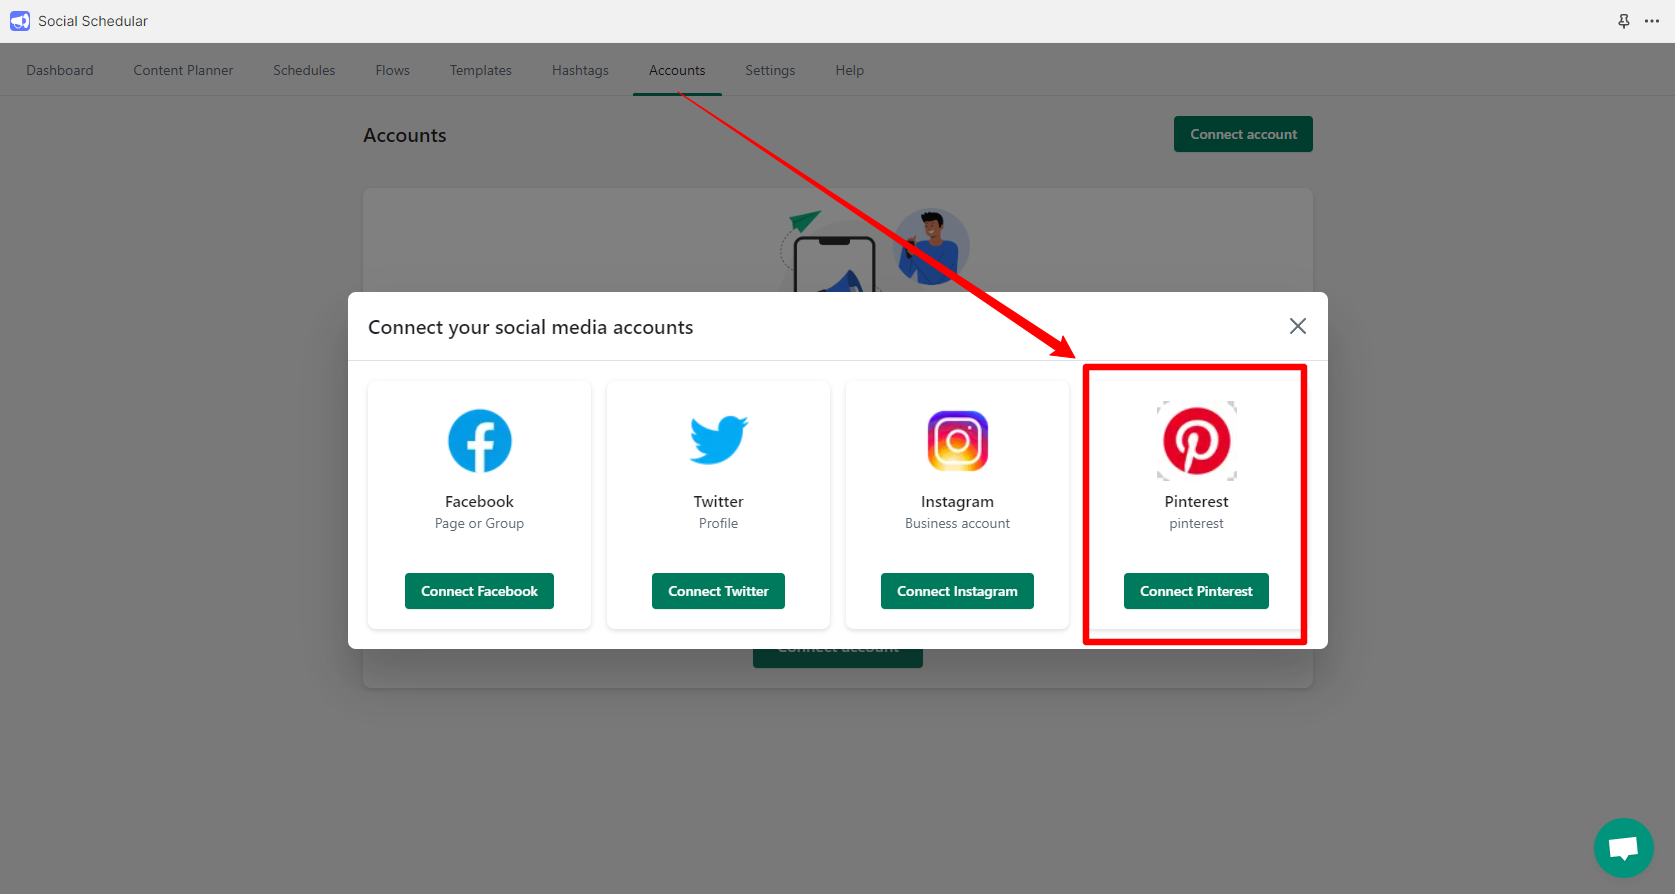
Task: Open the chat support bubble
Action: pos(1623,848)
